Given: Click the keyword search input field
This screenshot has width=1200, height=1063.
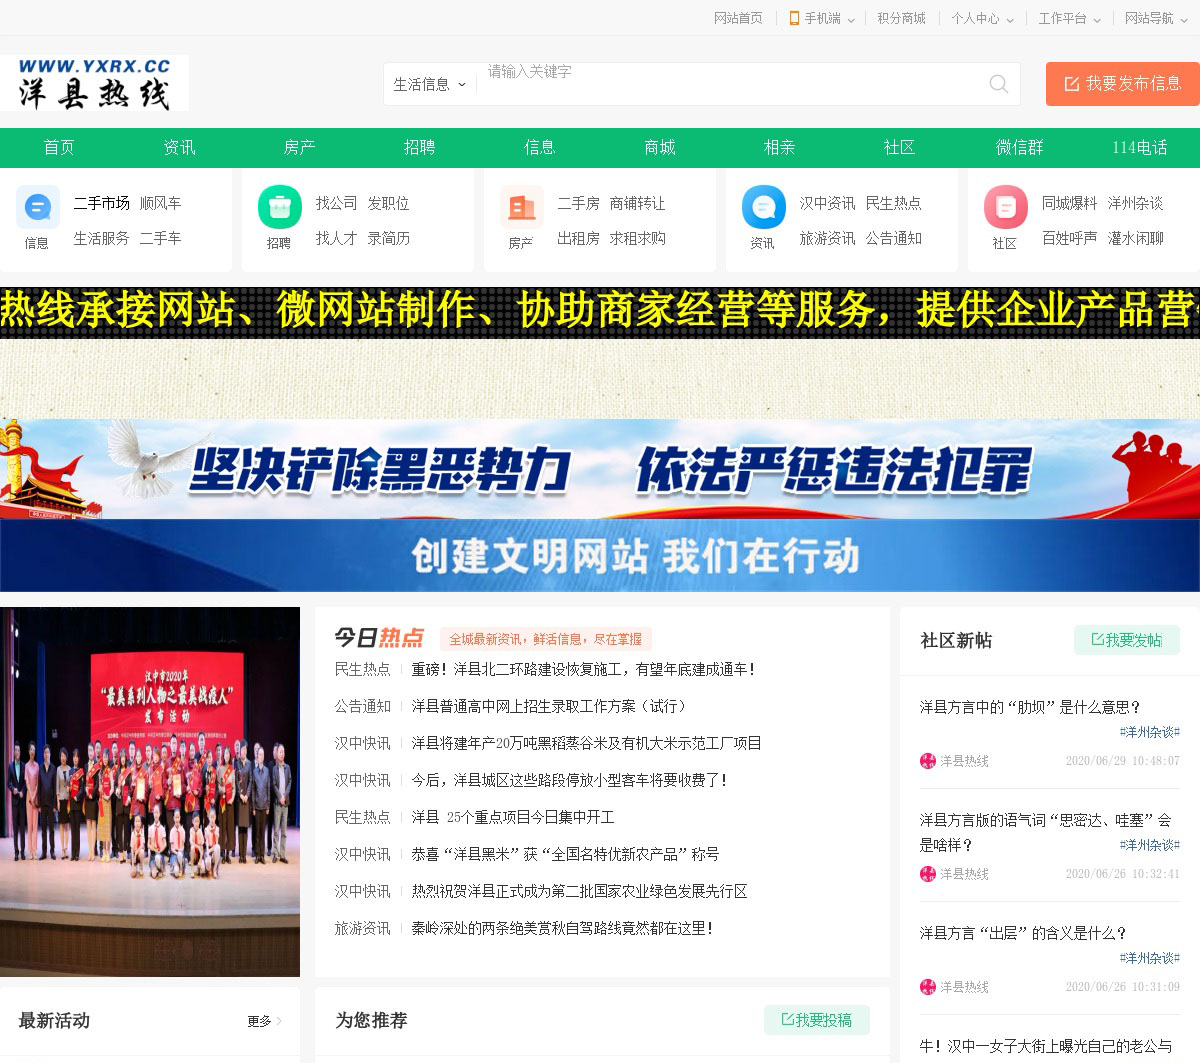Looking at the screenshot, I should 730,84.
